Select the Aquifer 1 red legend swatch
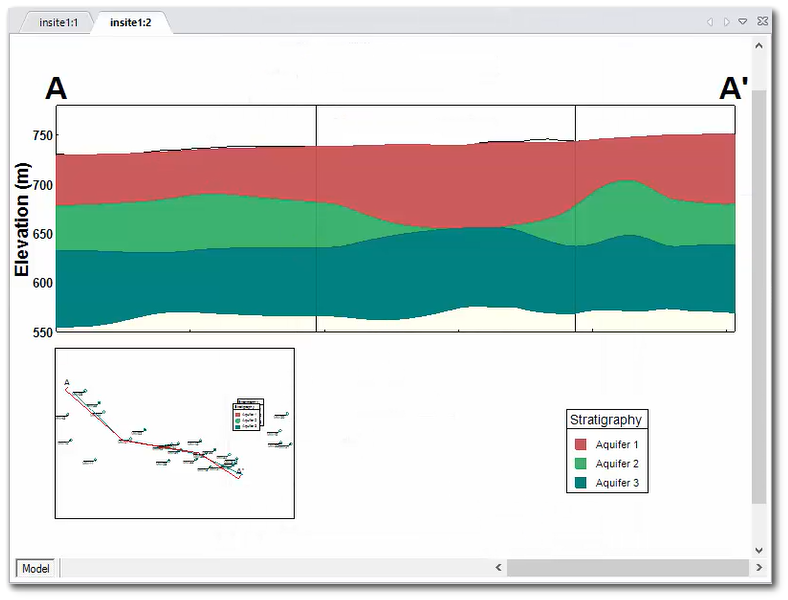The height and width of the screenshot is (600, 788). coord(580,444)
